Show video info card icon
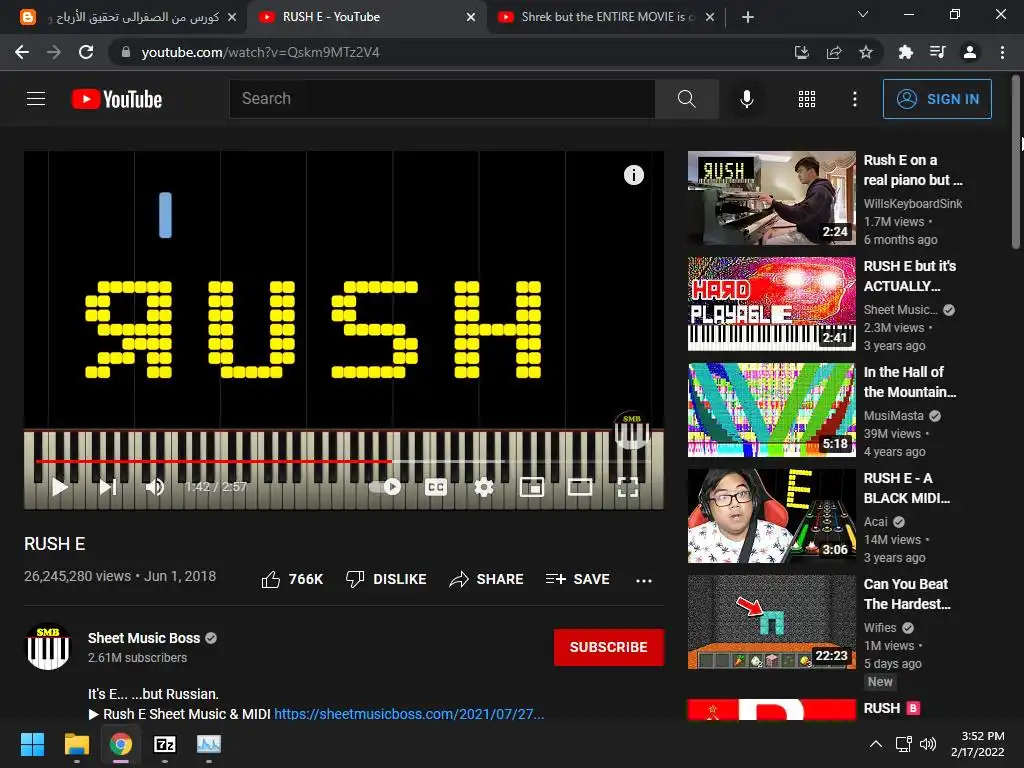 coord(633,175)
